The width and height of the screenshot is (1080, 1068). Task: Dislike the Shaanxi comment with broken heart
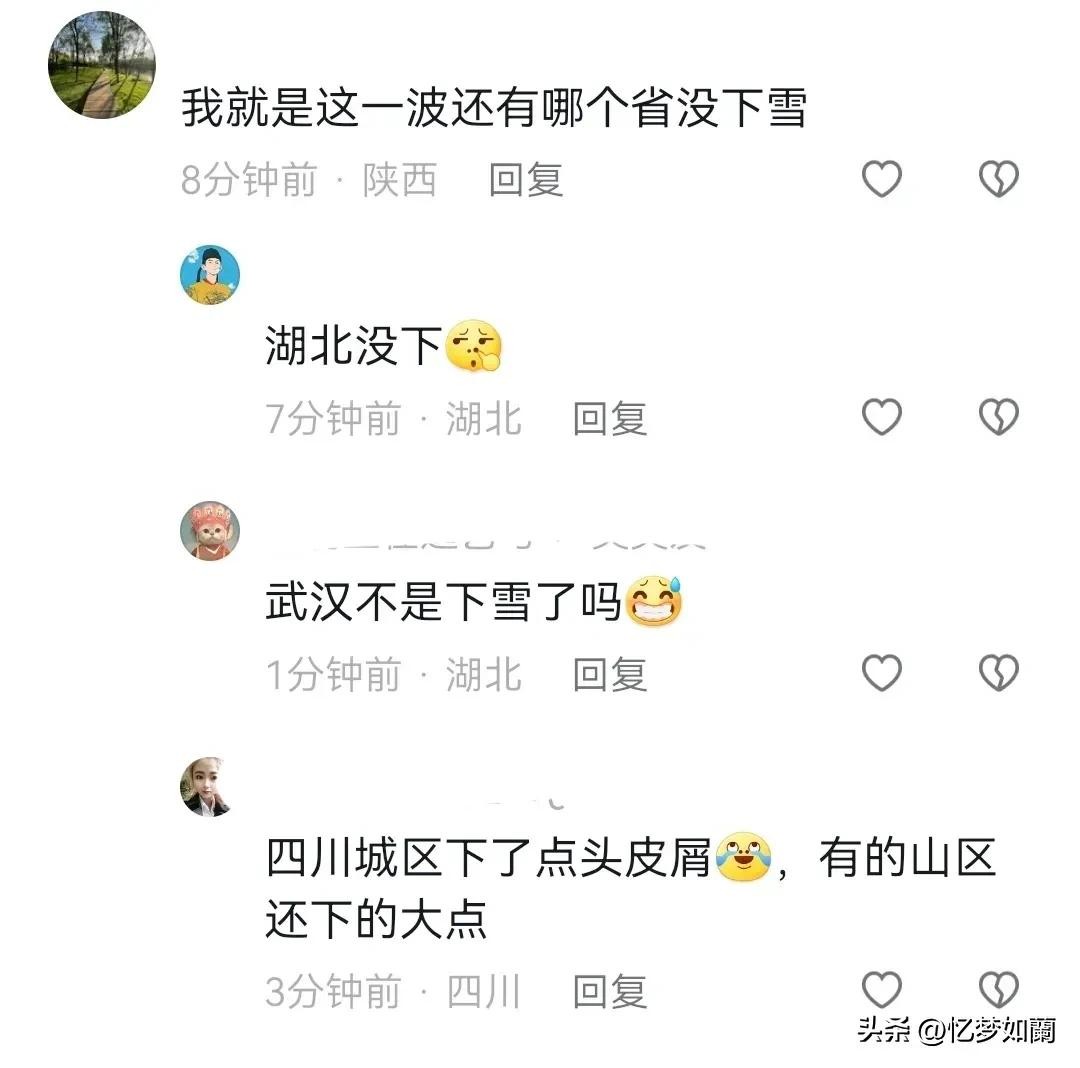click(999, 179)
